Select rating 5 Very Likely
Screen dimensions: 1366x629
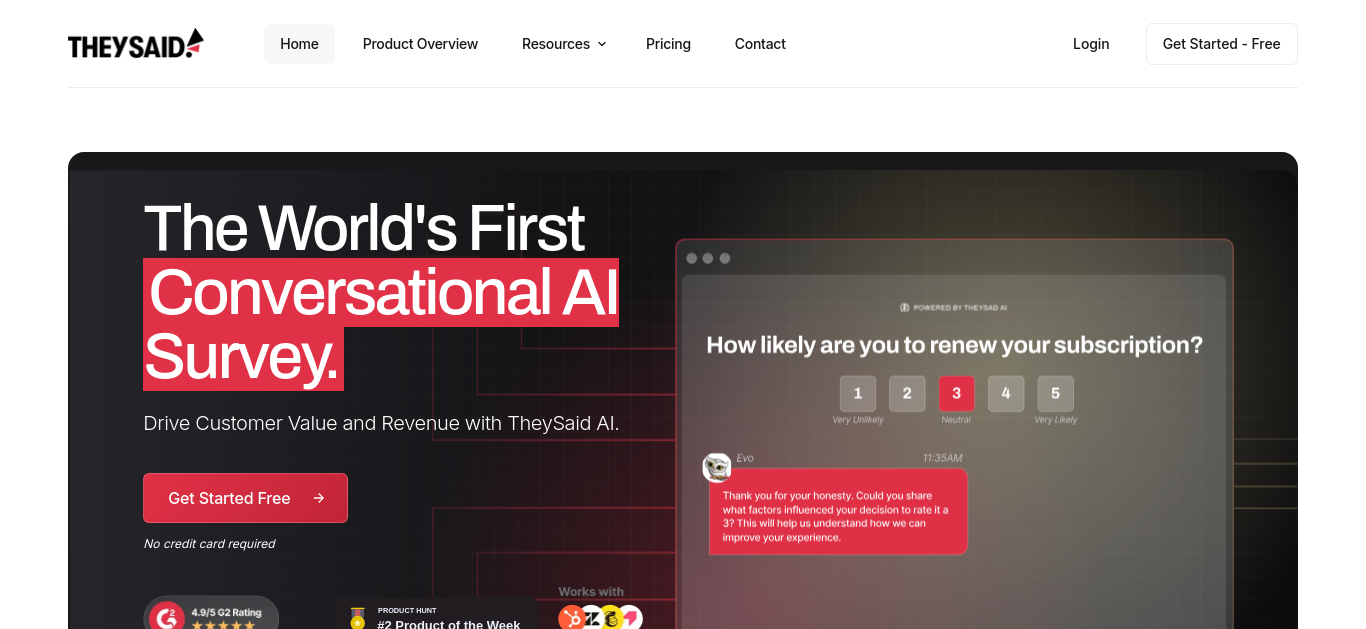pos(1055,393)
